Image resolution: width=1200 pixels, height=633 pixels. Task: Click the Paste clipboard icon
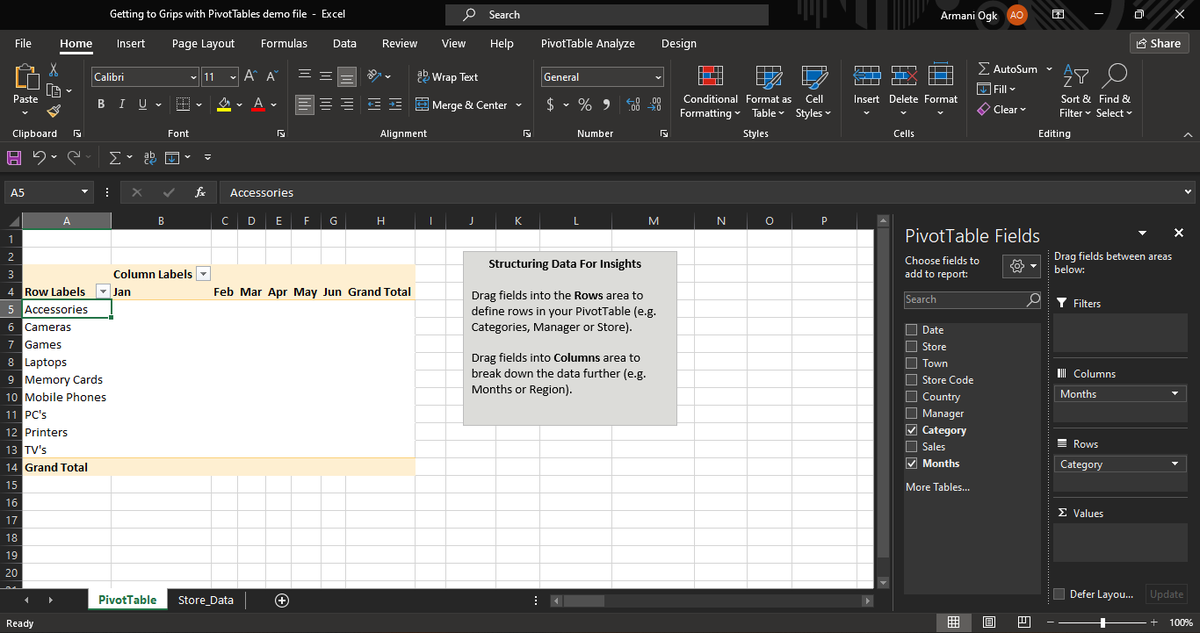tap(25, 77)
